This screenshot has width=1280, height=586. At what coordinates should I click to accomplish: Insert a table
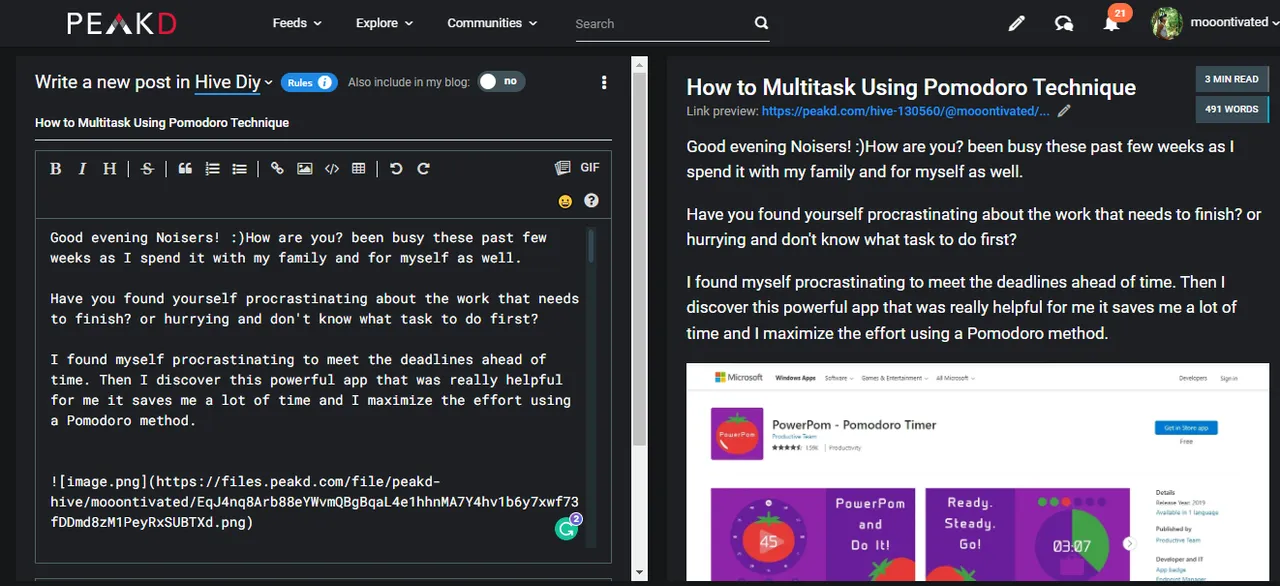(359, 169)
